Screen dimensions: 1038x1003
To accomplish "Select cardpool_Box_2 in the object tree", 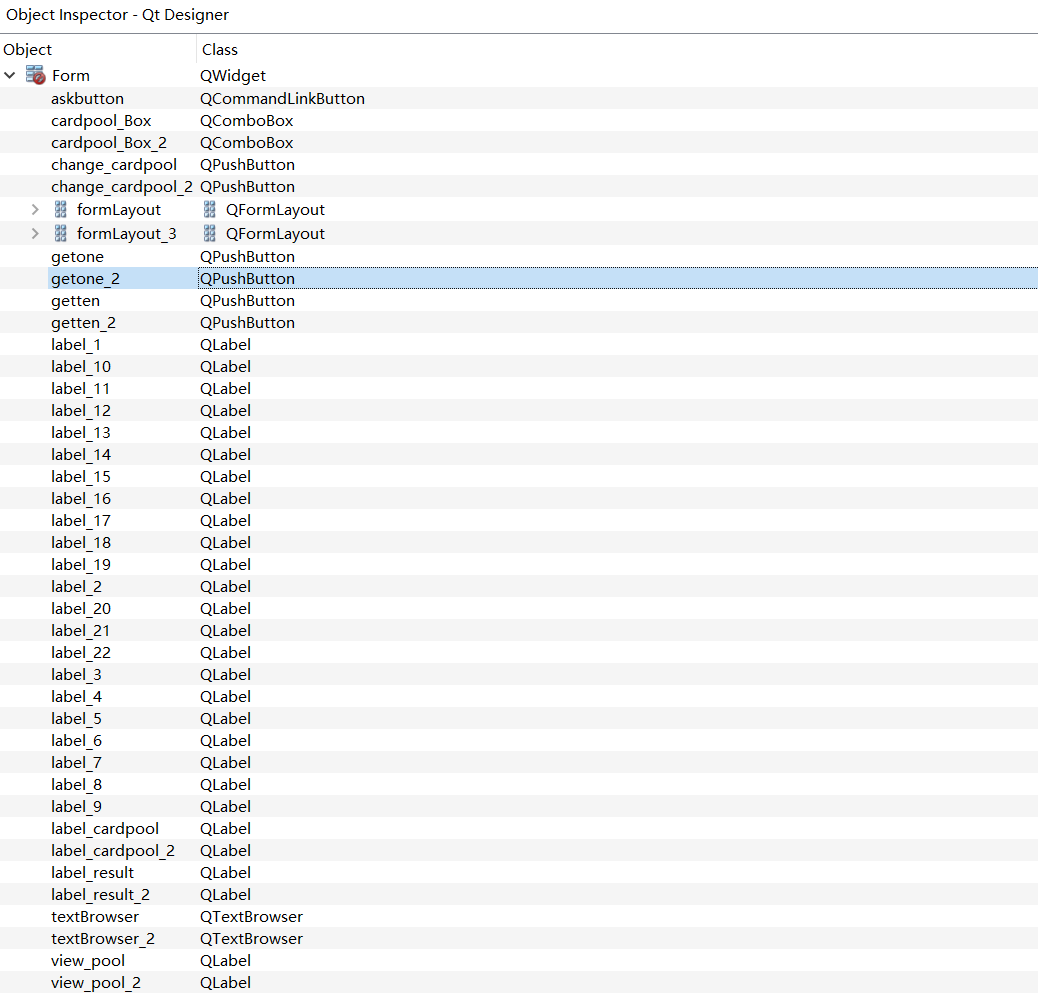I will tap(108, 143).
